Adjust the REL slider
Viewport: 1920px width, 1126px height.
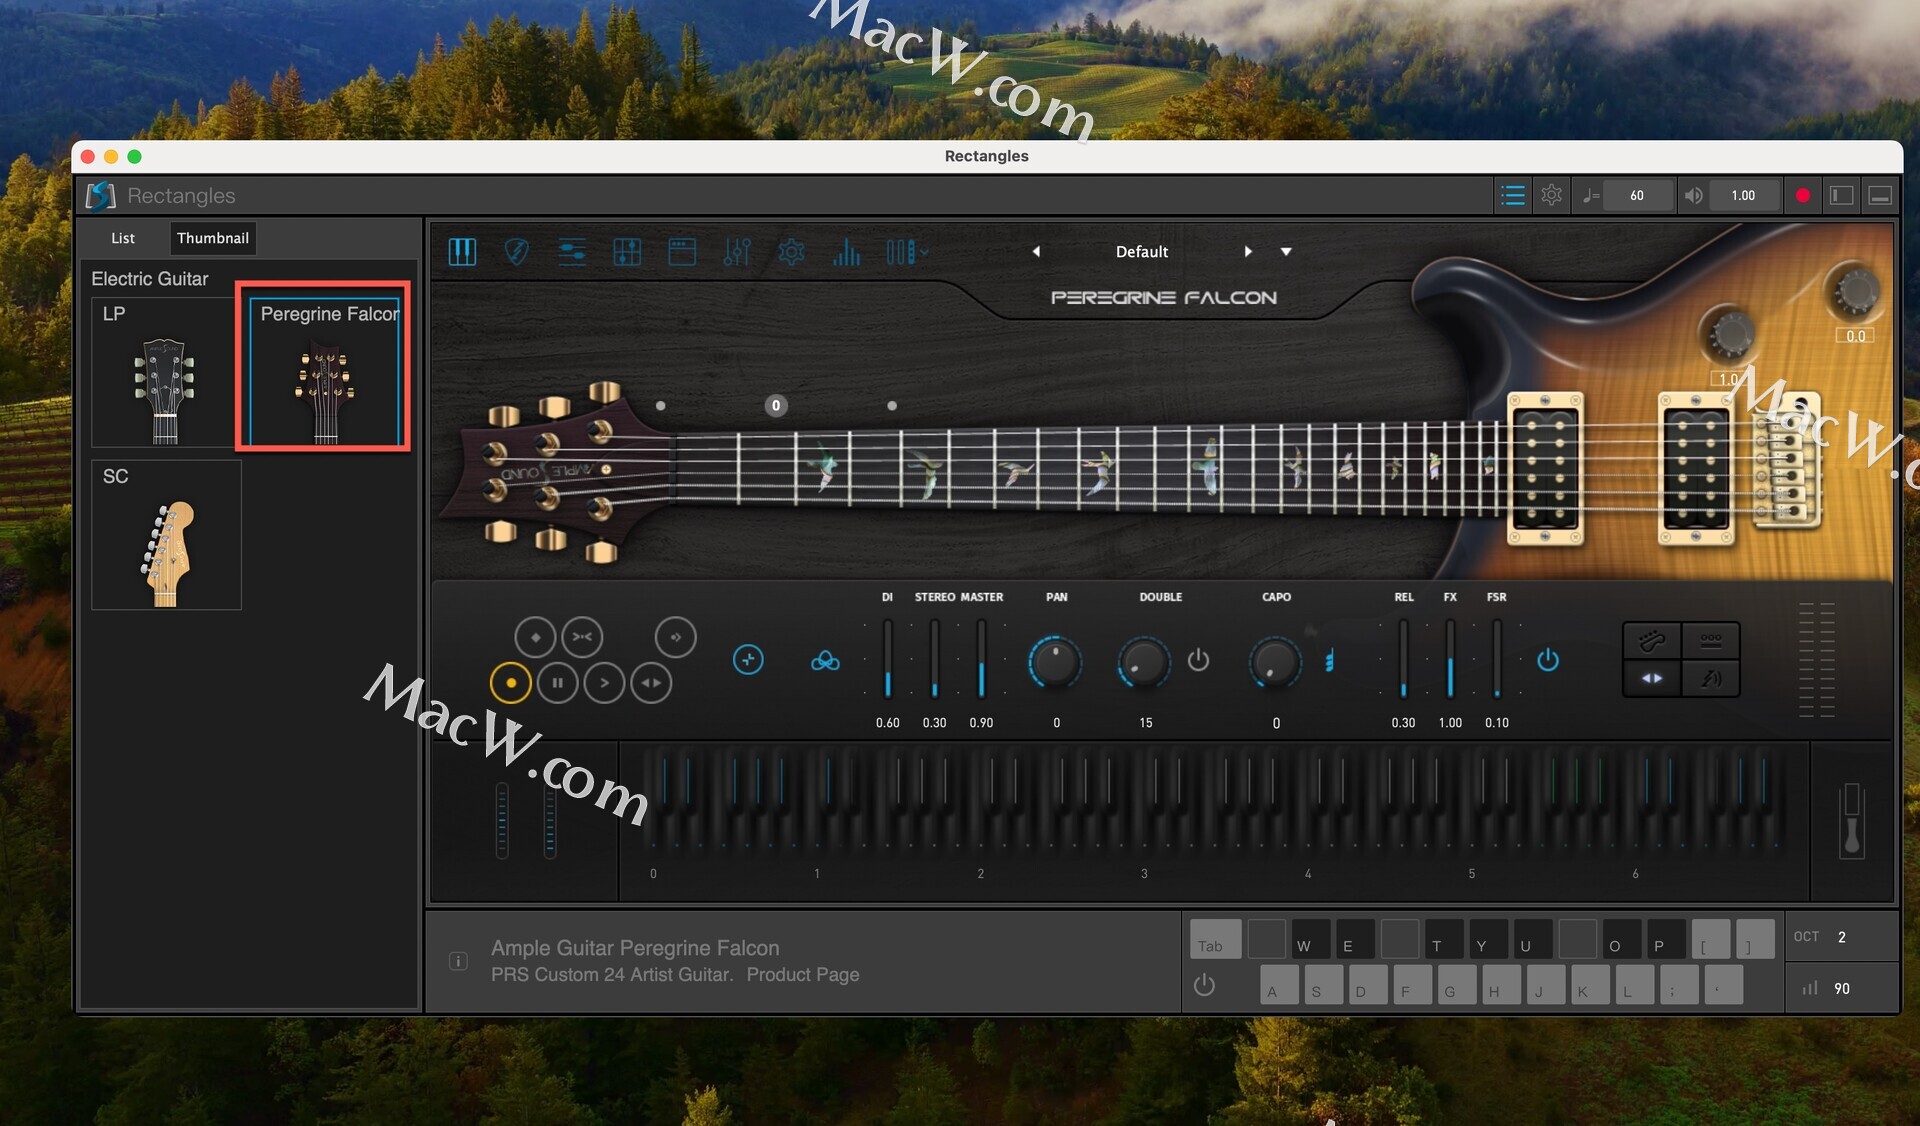point(1403,658)
